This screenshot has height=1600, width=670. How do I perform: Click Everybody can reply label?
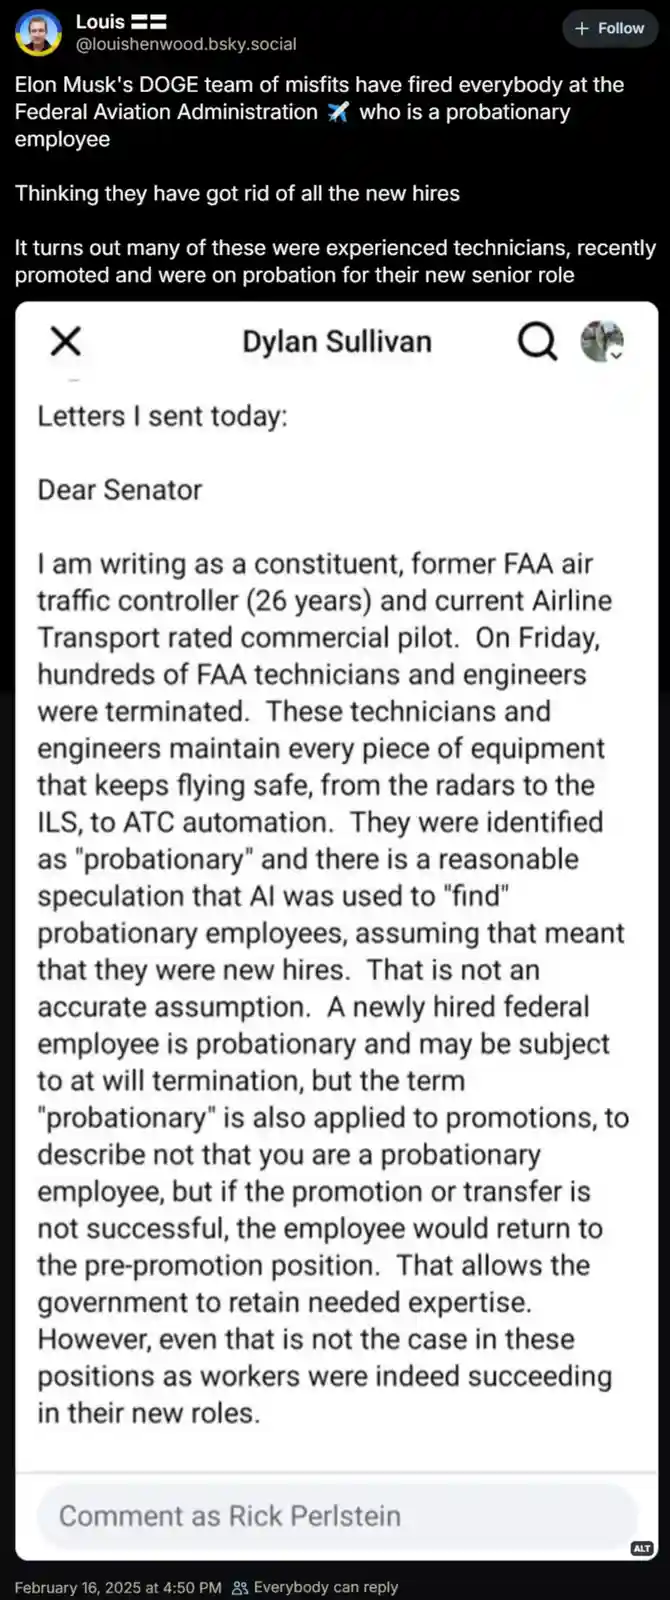click(326, 1587)
